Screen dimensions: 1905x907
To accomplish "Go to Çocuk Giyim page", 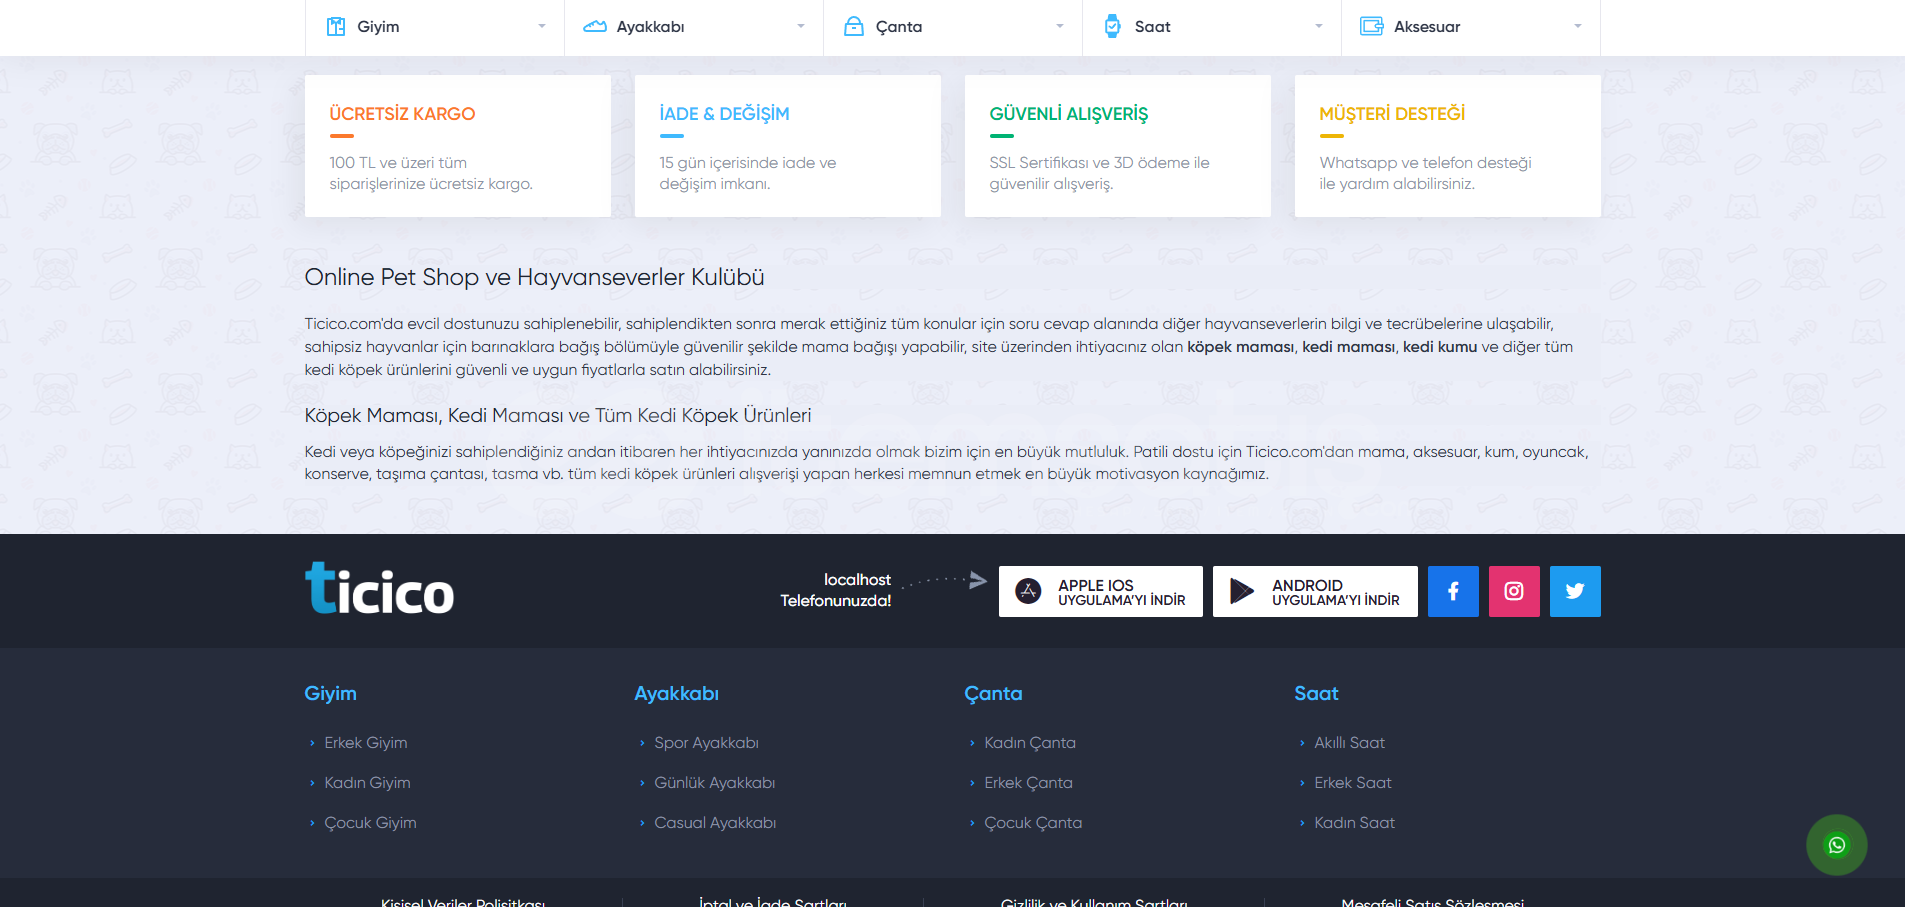I will coord(370,823).
